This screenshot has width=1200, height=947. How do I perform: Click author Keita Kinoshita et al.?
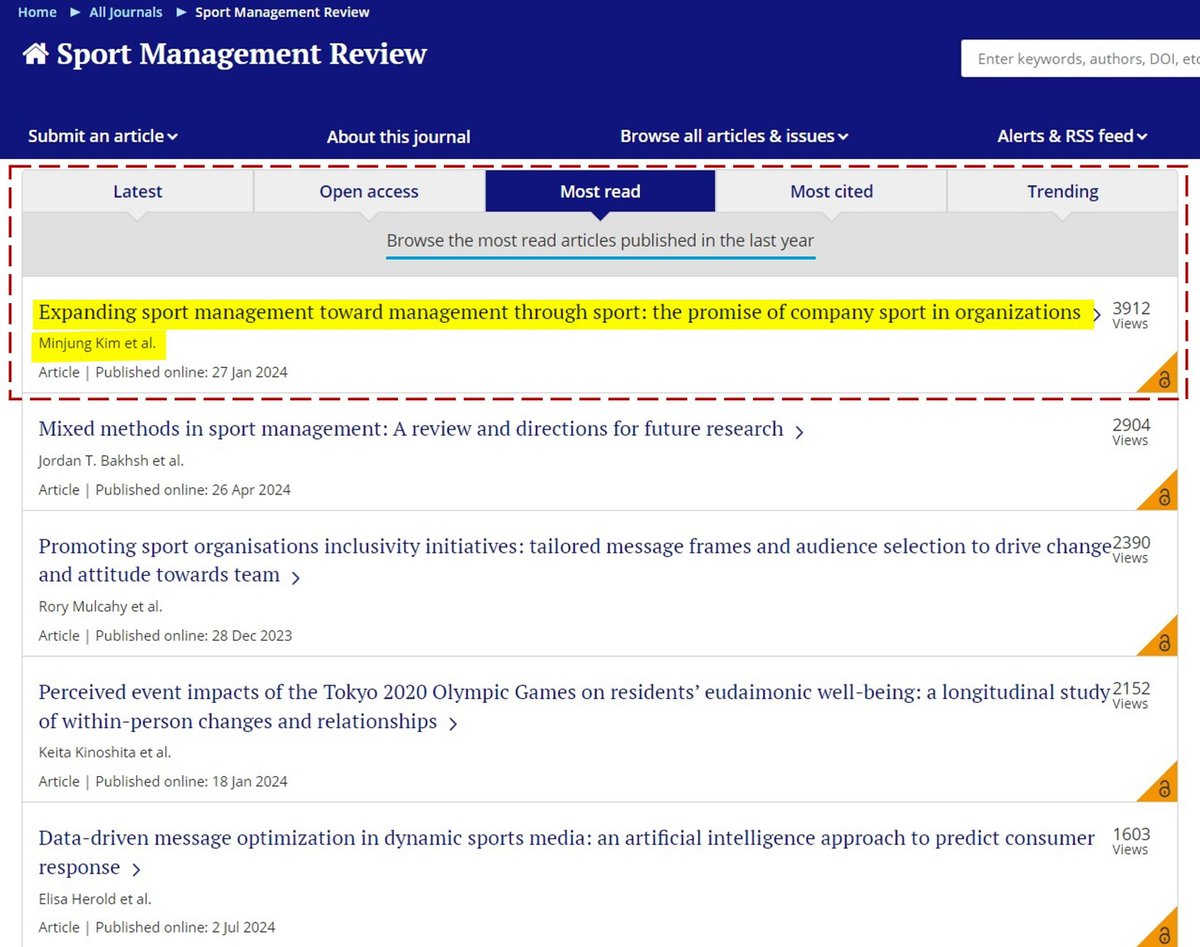105,753
